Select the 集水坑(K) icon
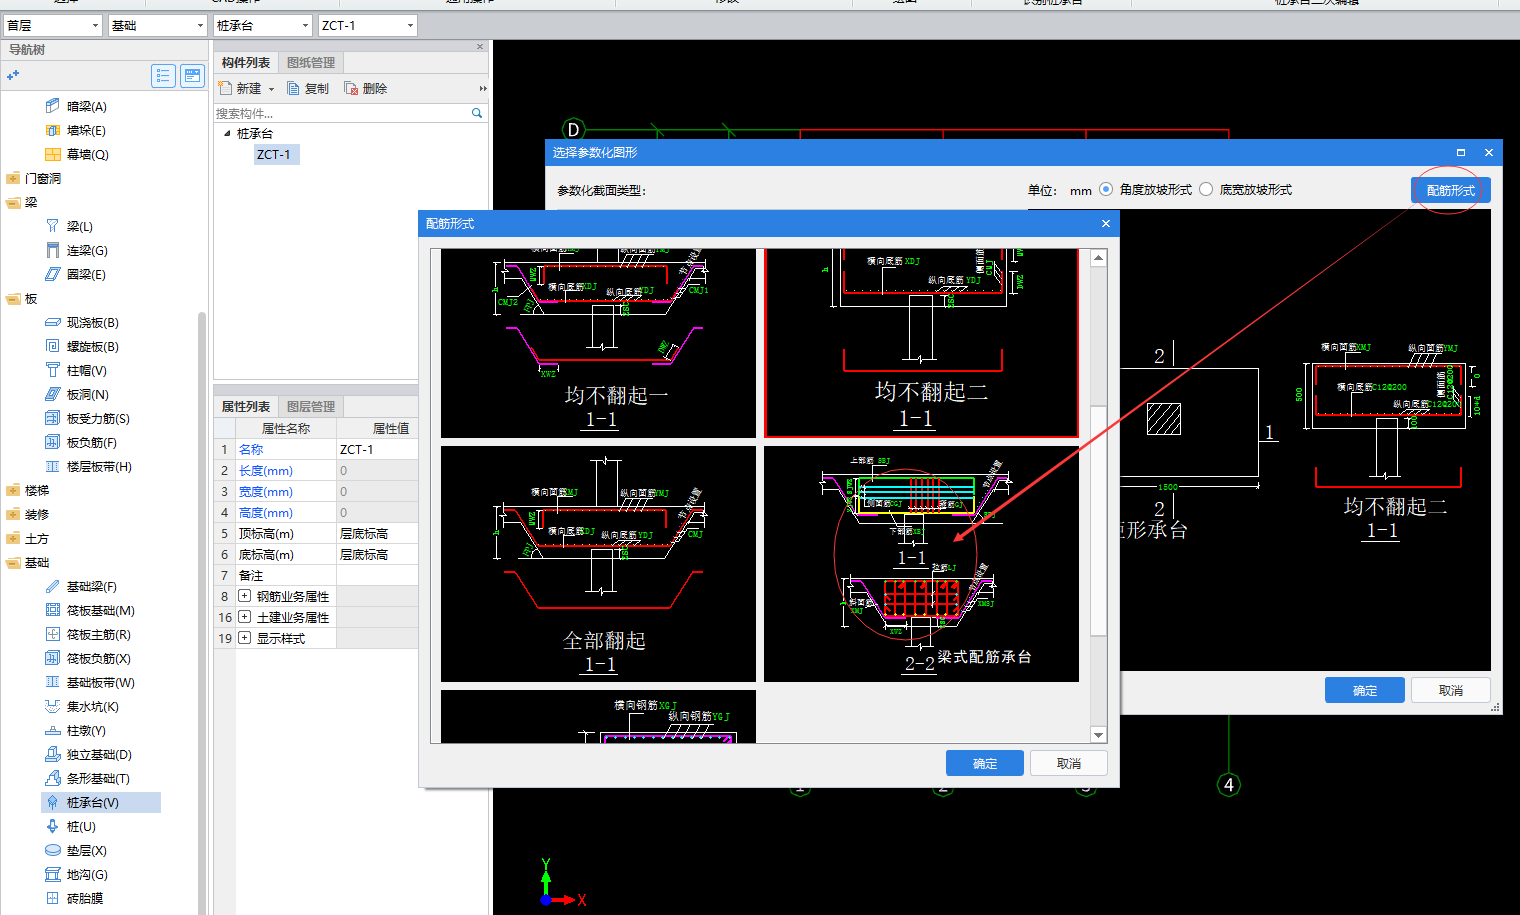Screen dimensions: 1520x915 pos(53,706)
